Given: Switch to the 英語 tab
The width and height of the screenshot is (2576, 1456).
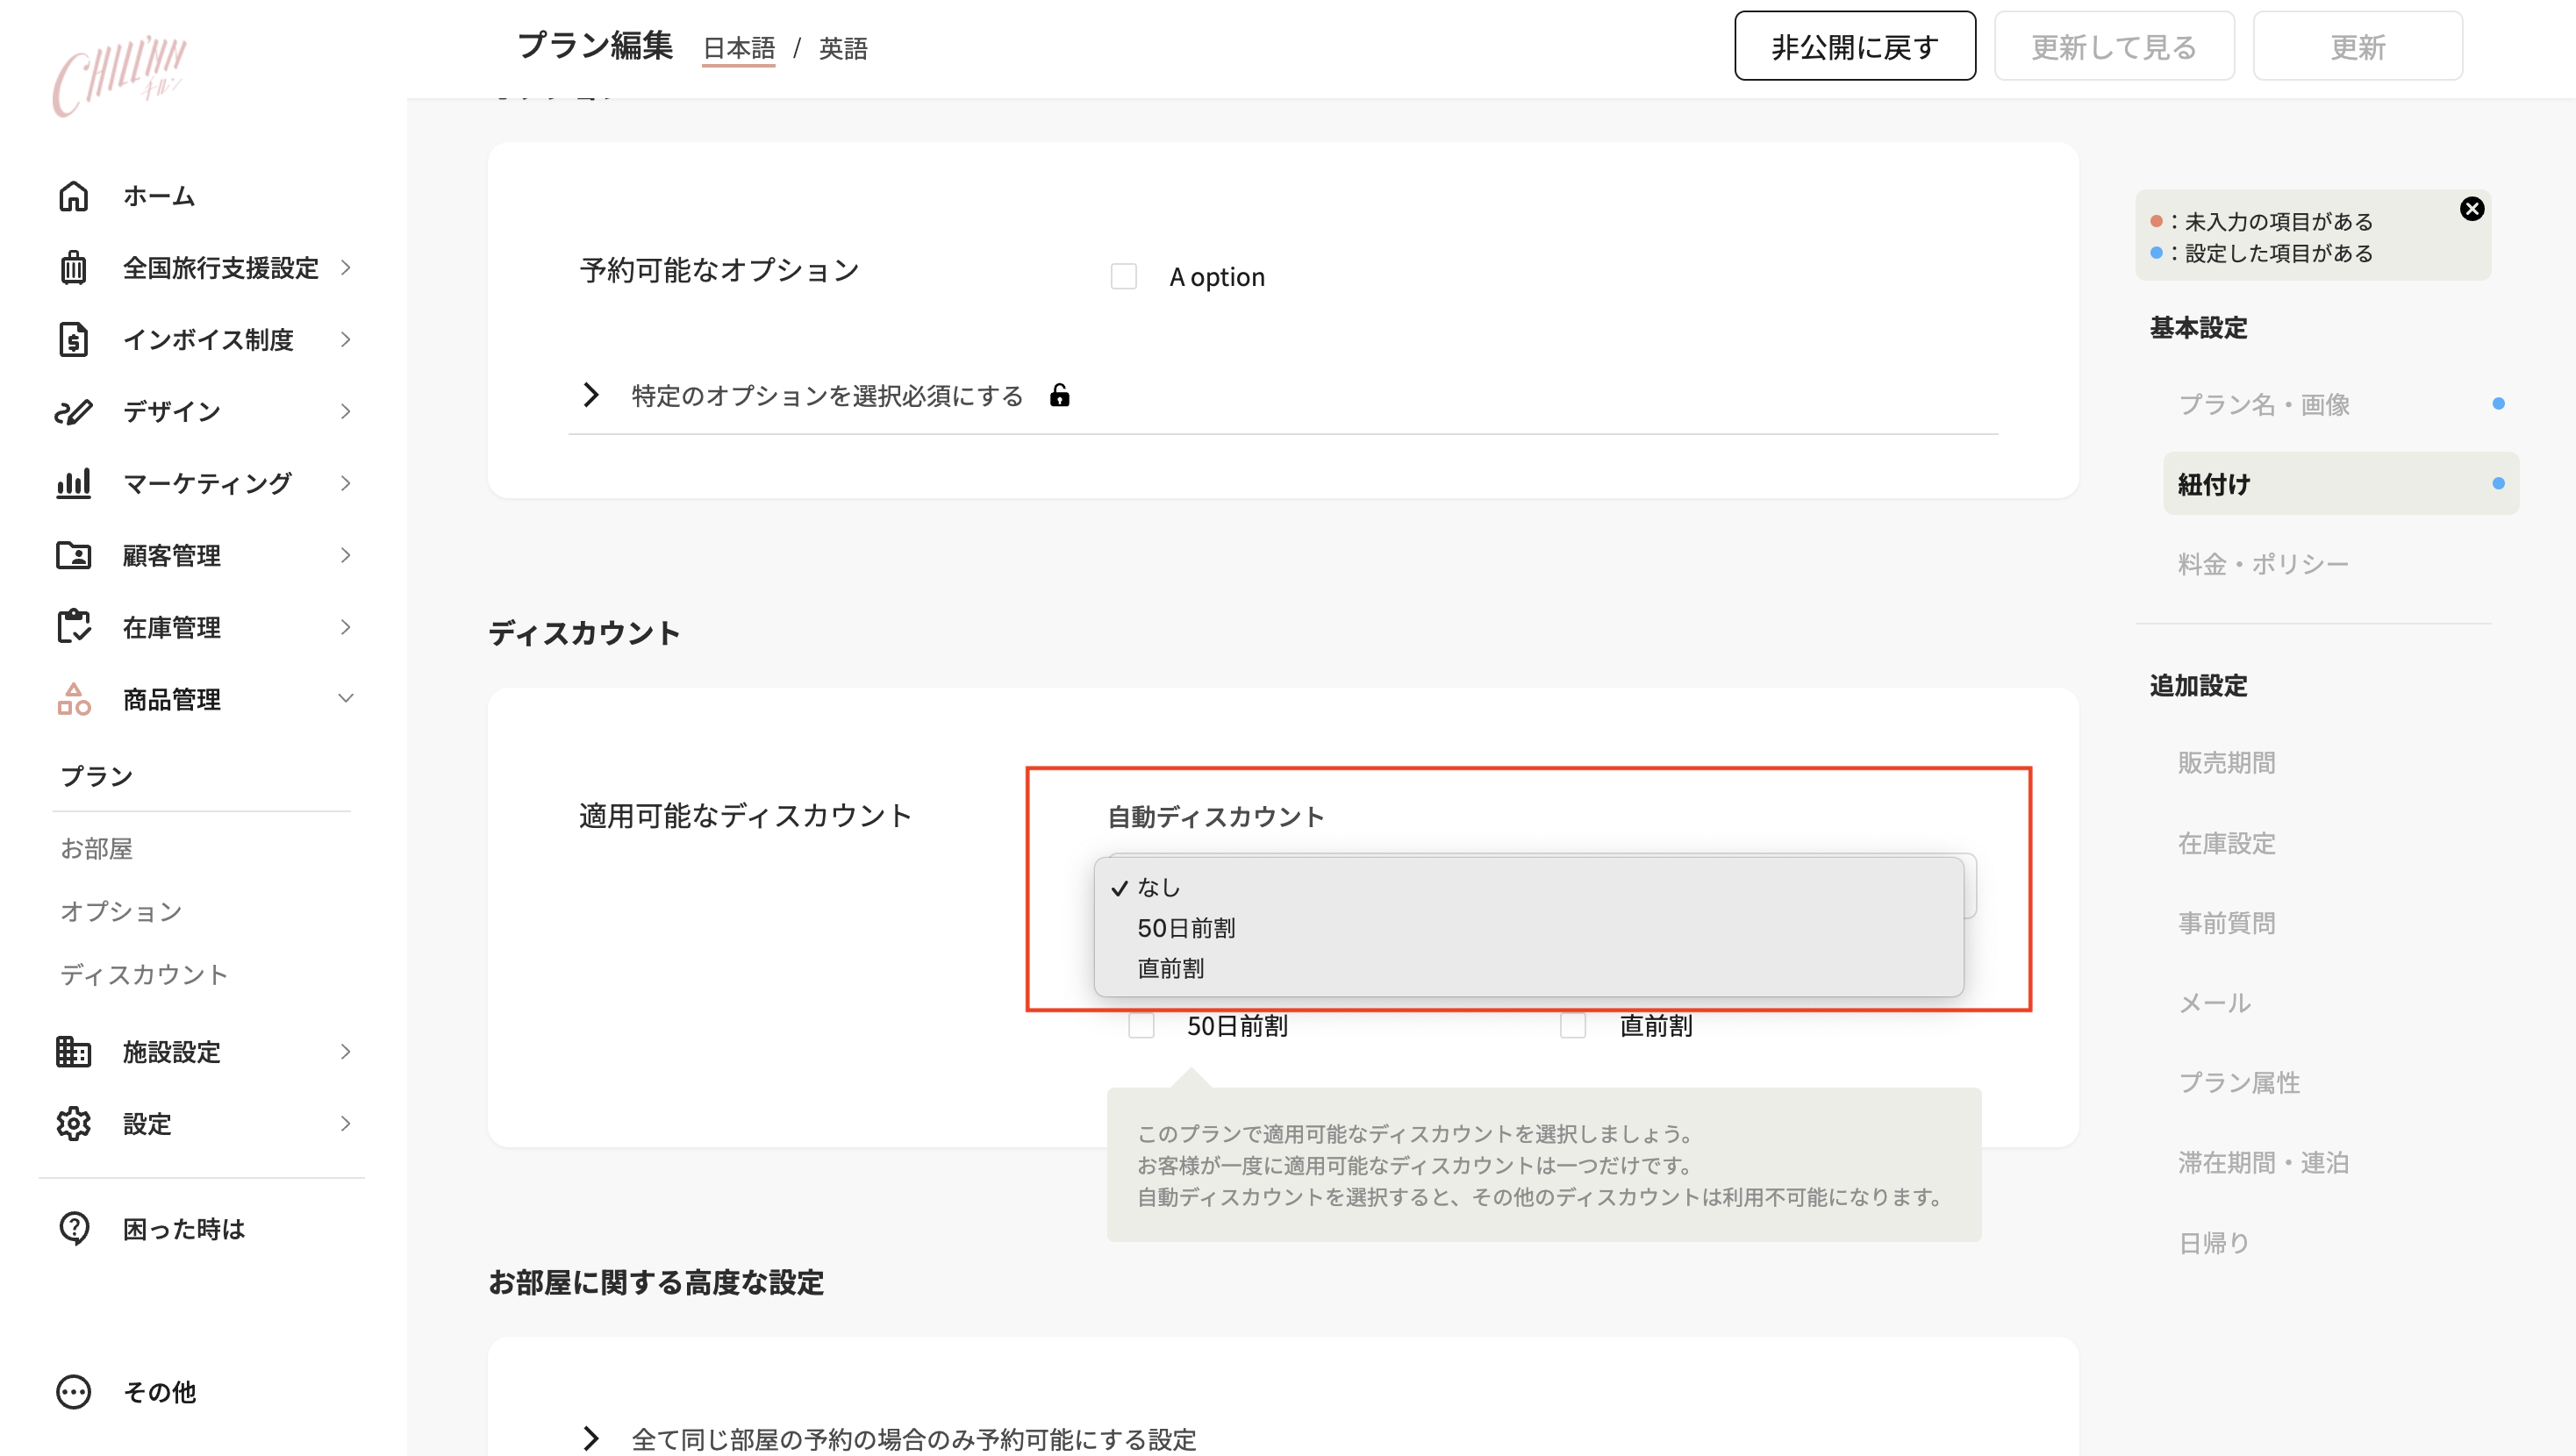Looking at the screenshot, I should [842, 48].
